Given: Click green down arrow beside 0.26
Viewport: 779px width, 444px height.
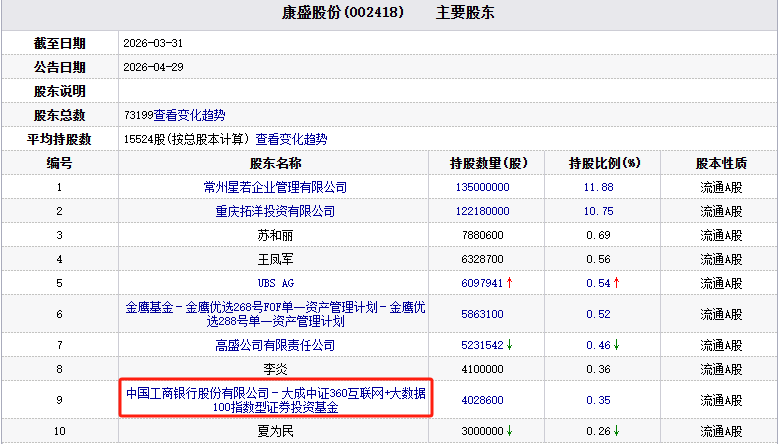Looking at the screenshot, I should 617,431.
